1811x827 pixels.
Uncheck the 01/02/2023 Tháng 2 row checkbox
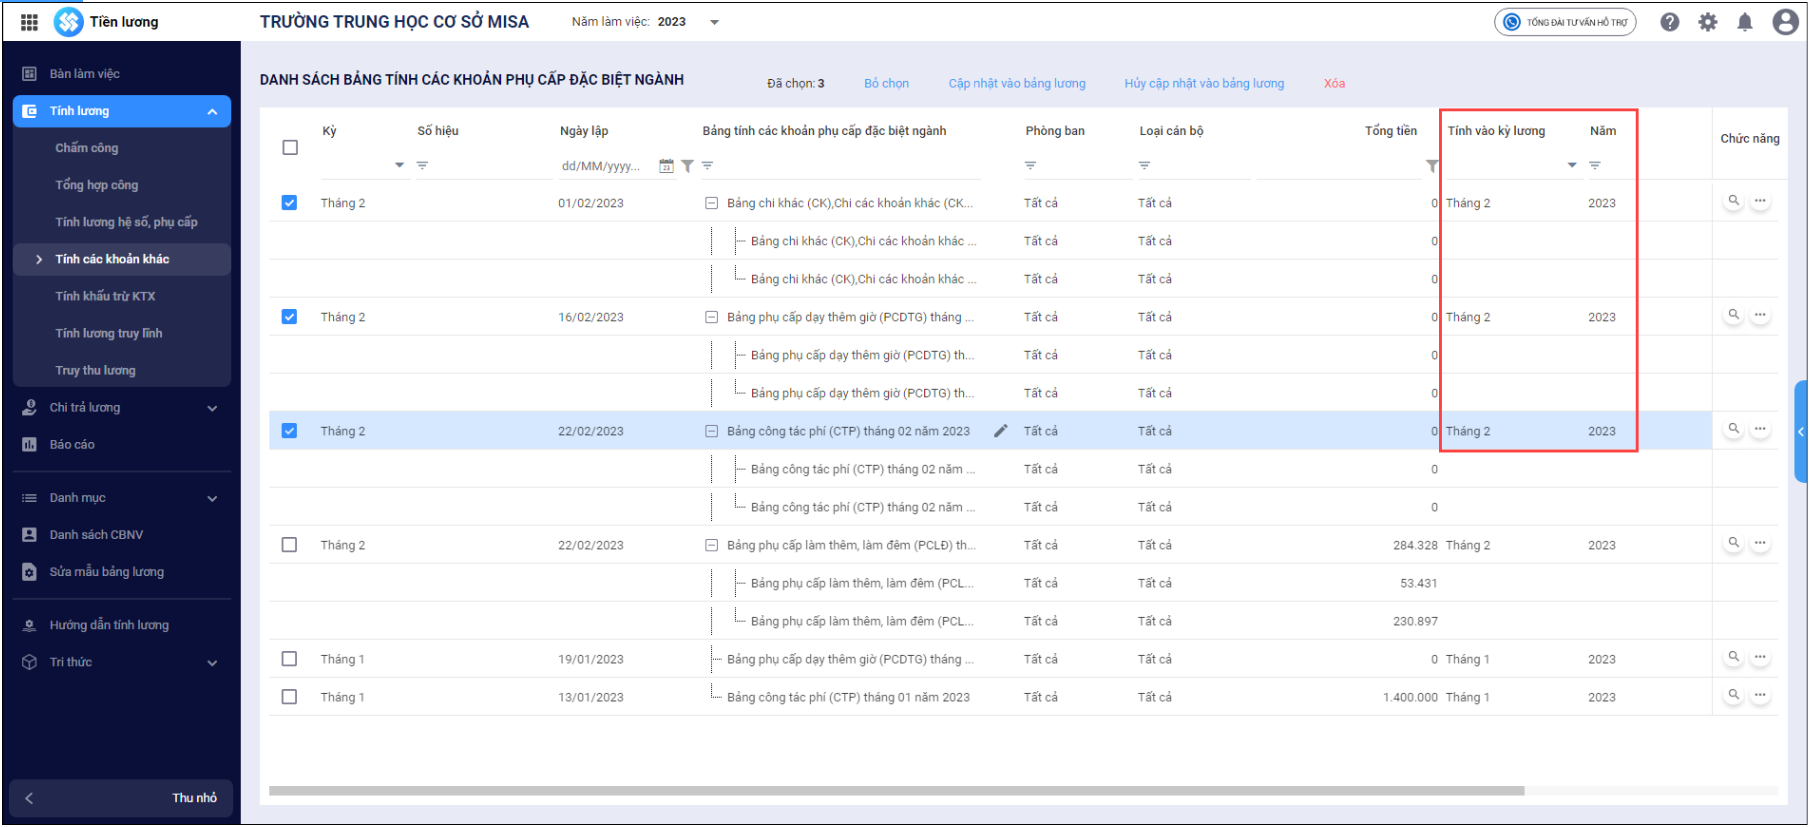click(290, 203)
